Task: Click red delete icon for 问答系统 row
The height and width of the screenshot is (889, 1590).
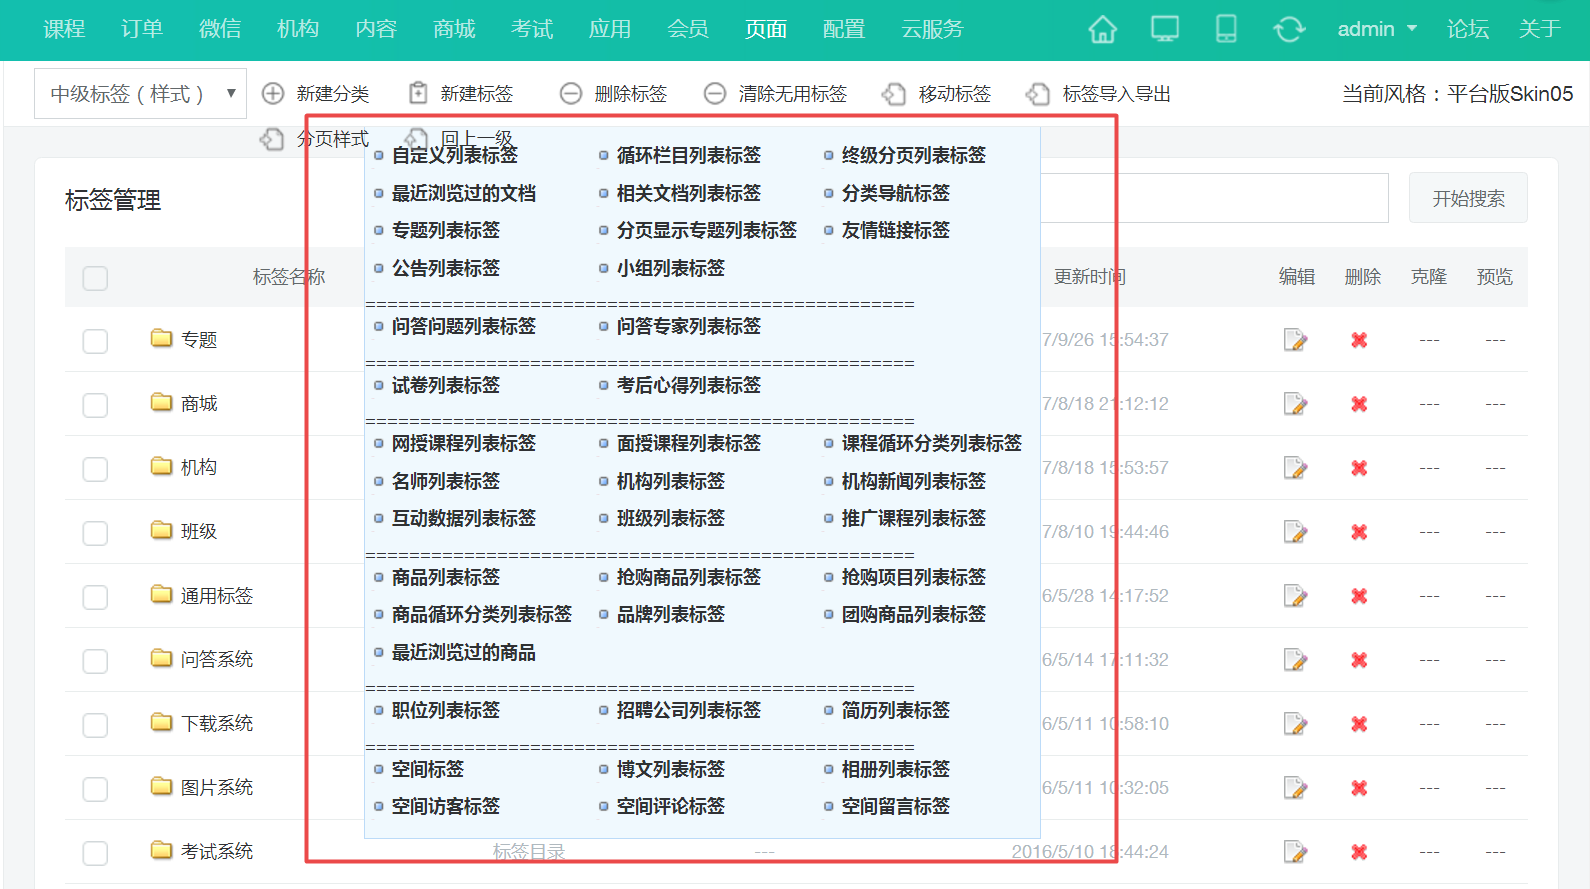Action: click(x=1359, y=660)
